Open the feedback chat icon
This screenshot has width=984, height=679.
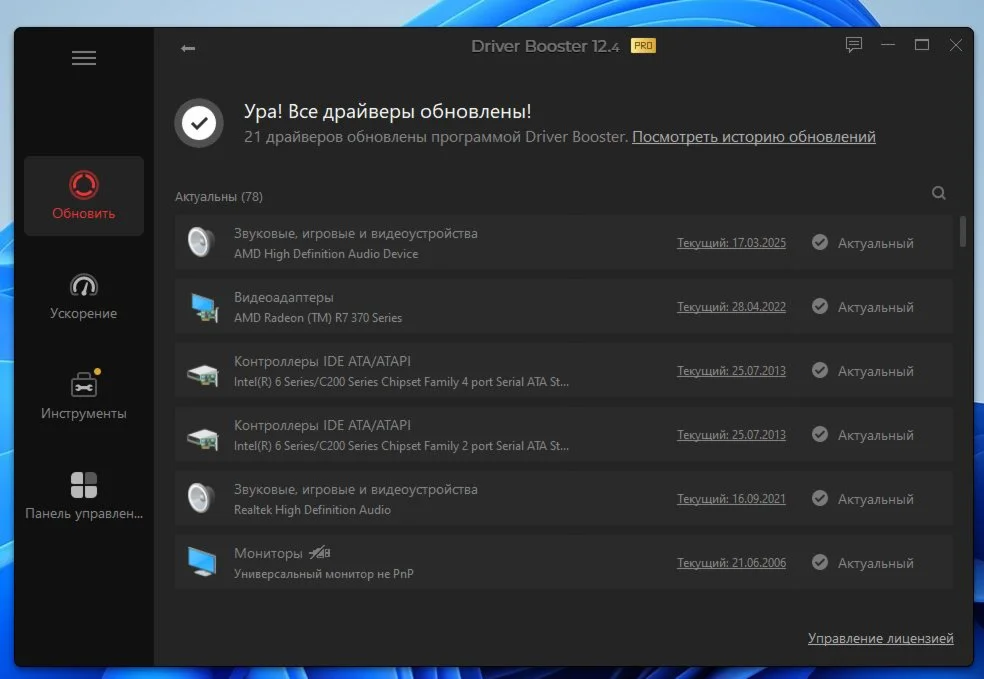click(x=853, y=45)
